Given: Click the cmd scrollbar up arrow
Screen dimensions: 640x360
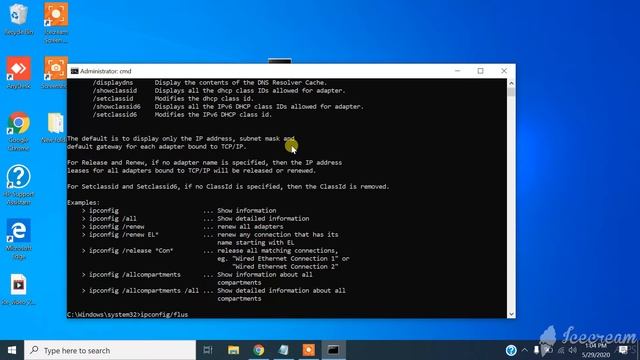Looking at the screenshot, I should pyautogui.click(x=511, y=83).
